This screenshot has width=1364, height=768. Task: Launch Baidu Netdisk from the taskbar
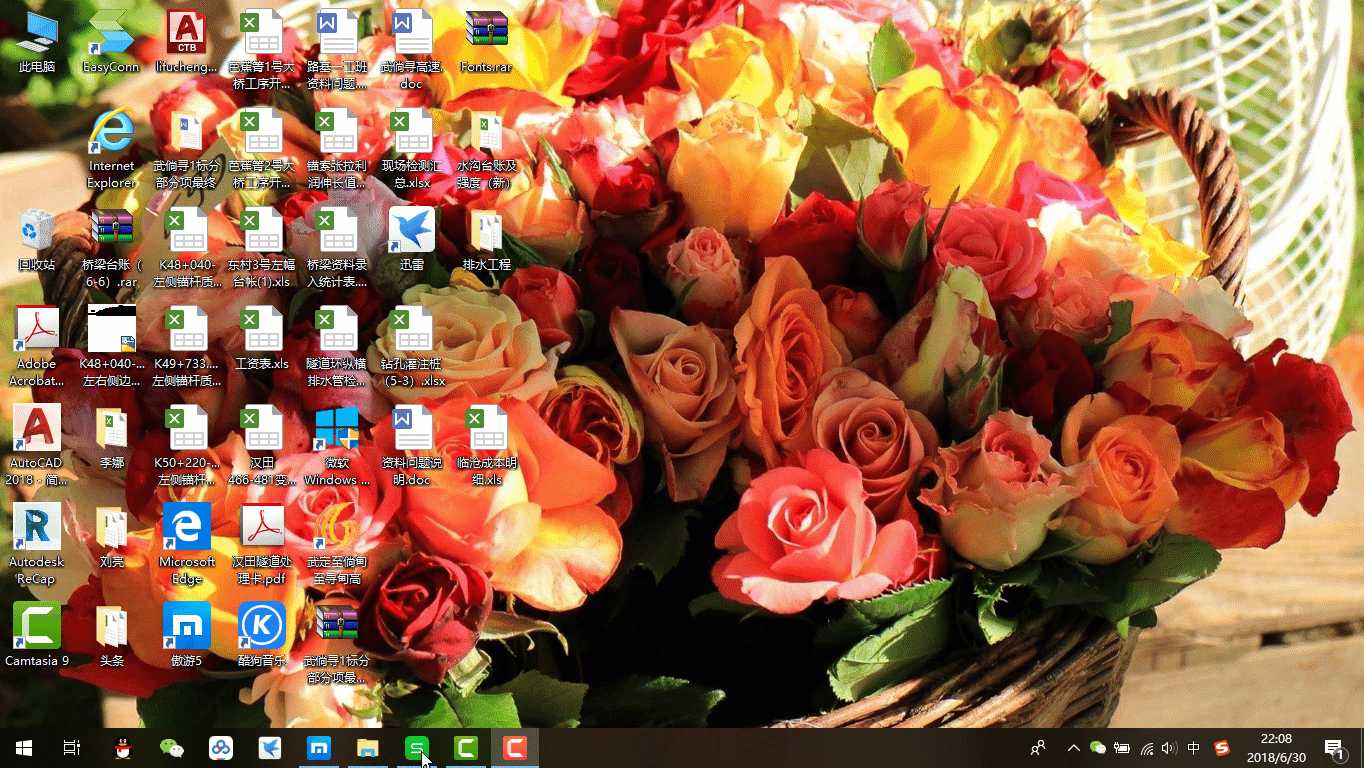pos(221,748)
